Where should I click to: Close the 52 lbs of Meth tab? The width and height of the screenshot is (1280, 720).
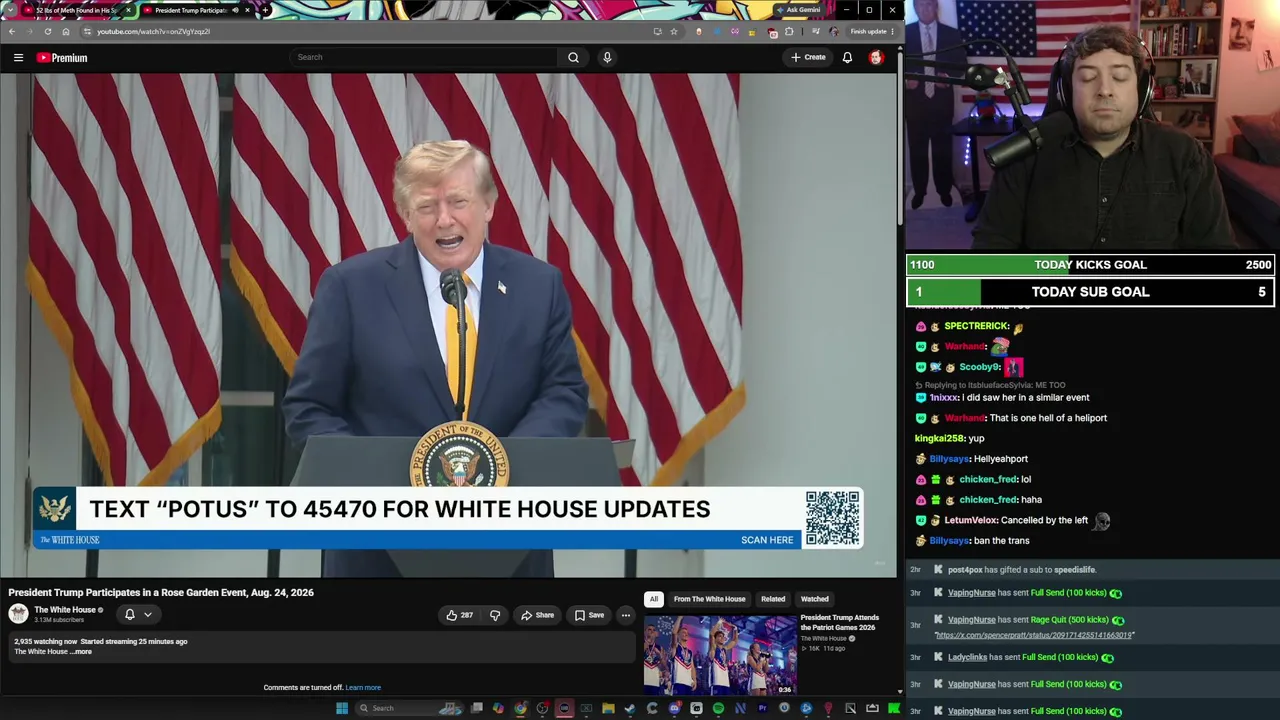pos(129,10)
